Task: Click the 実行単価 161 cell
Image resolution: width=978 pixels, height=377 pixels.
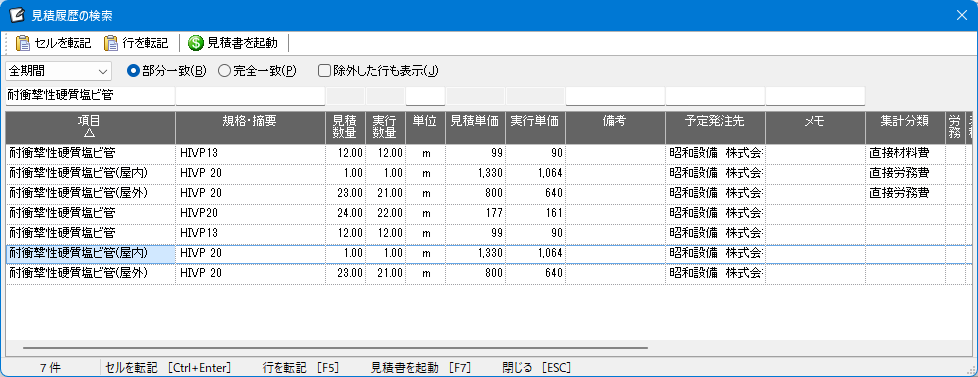Action: [x=535, y=213]
